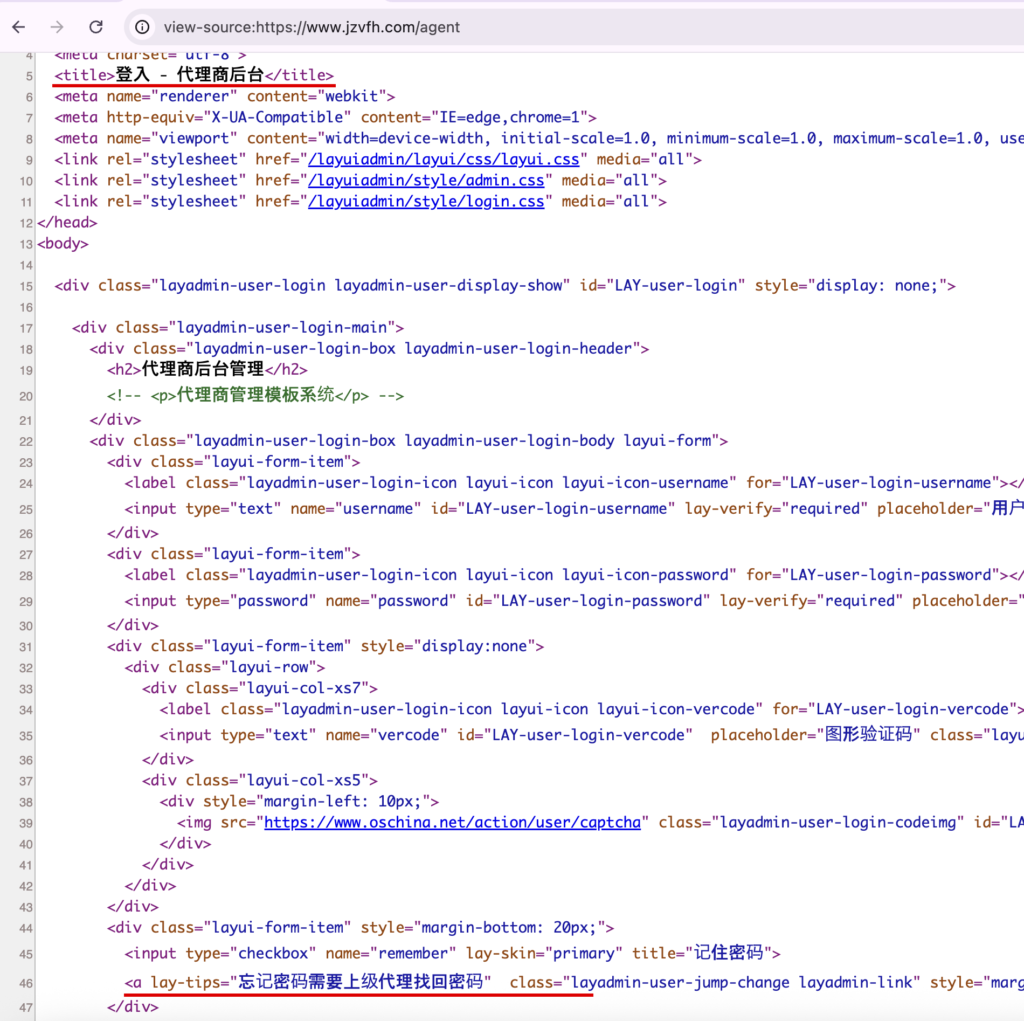
Task: Reload the page with the refresh icon
Action: click(x=96, y=27)
